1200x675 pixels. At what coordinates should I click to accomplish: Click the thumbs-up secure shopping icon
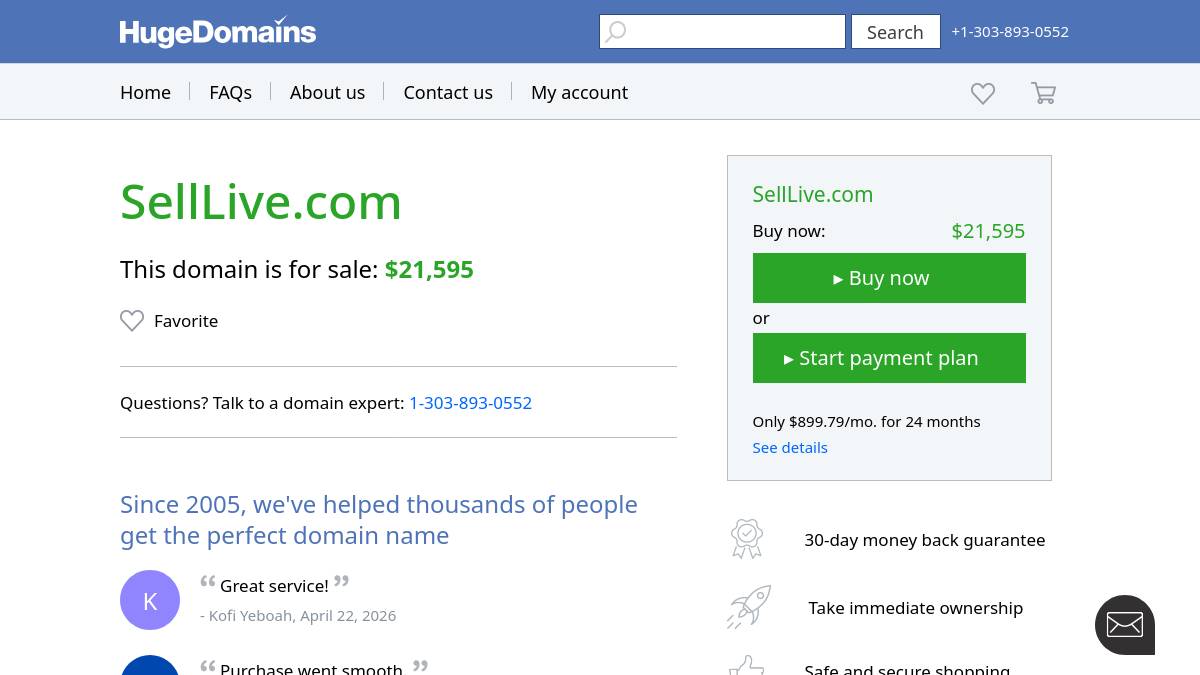point(747,665)
